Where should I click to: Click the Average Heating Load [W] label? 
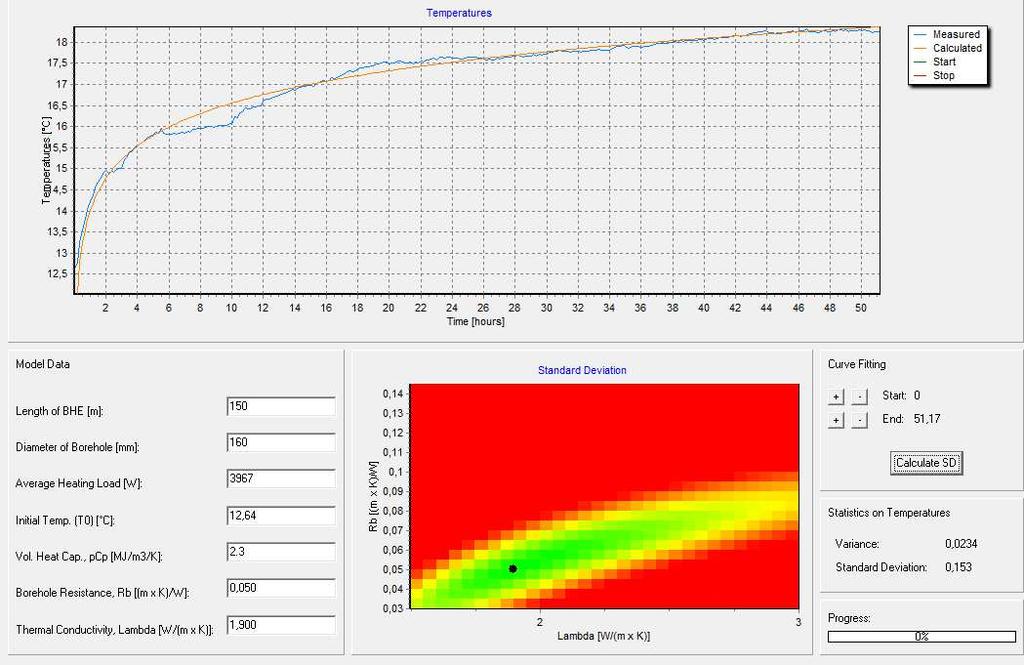click(x=79, y=483)
